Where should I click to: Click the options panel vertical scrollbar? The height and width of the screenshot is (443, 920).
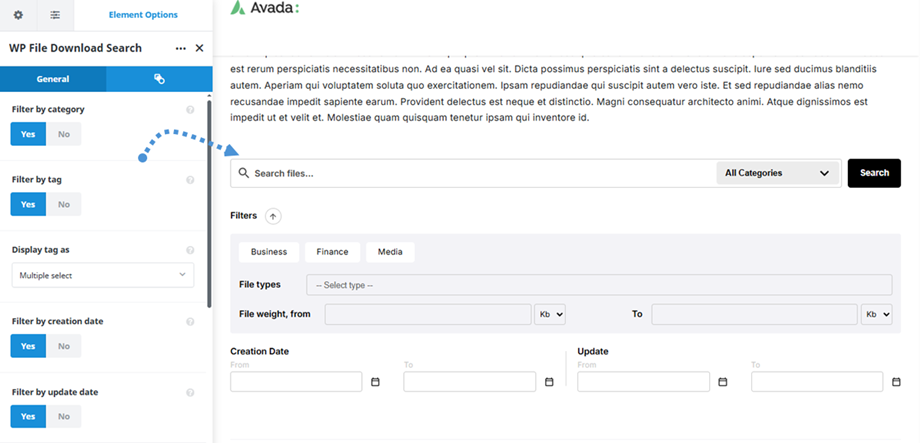click(209, 204)
